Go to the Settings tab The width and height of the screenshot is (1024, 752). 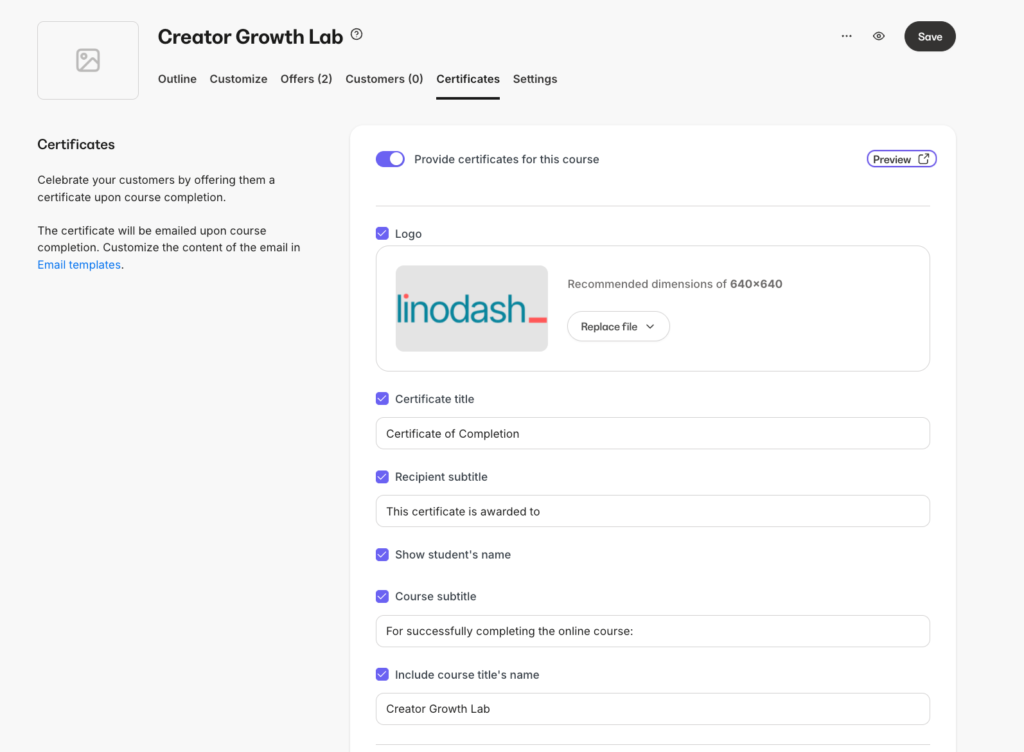point(535,79)
